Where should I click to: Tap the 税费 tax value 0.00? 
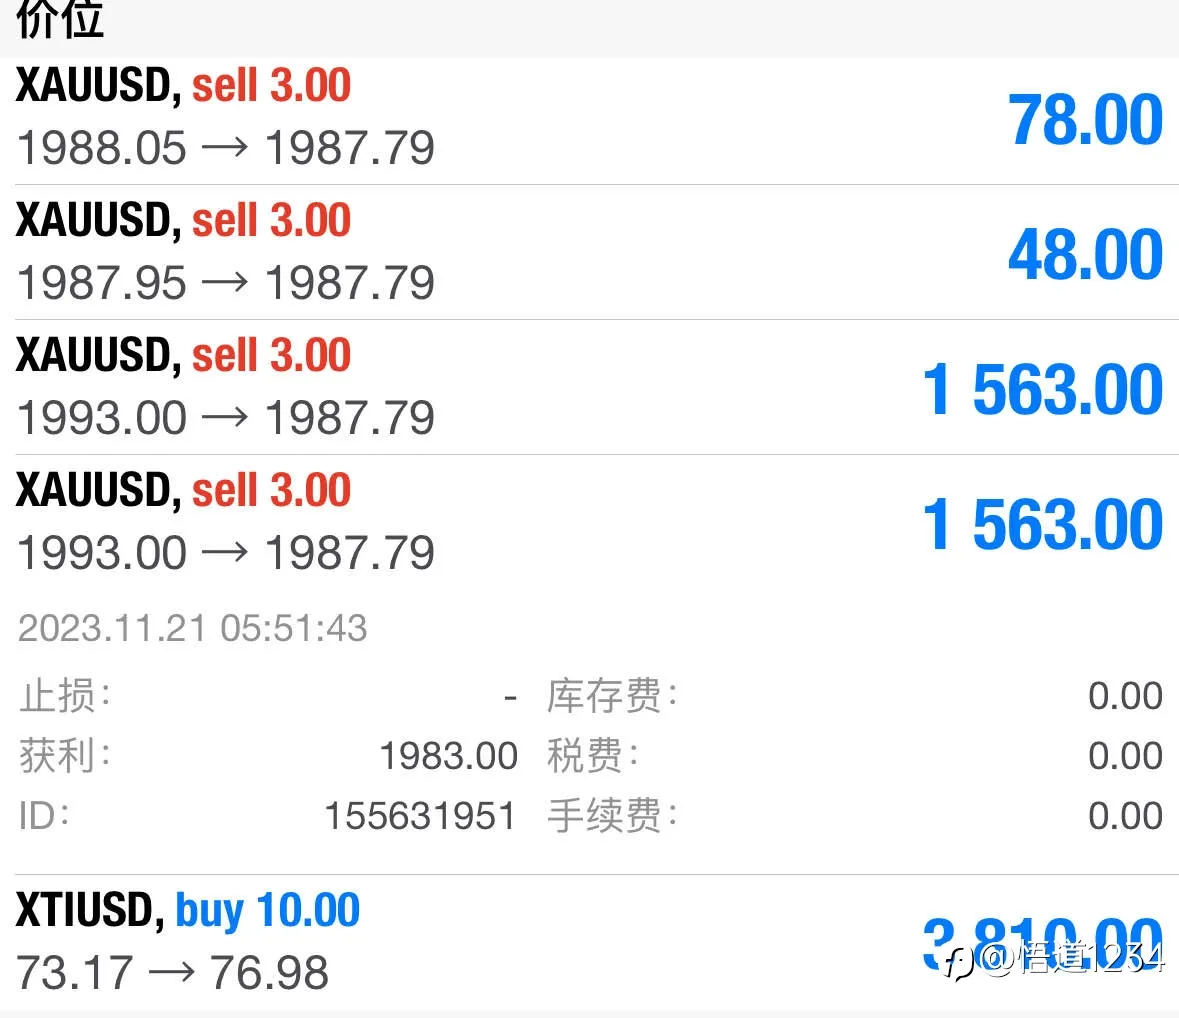click(1125, 756)
